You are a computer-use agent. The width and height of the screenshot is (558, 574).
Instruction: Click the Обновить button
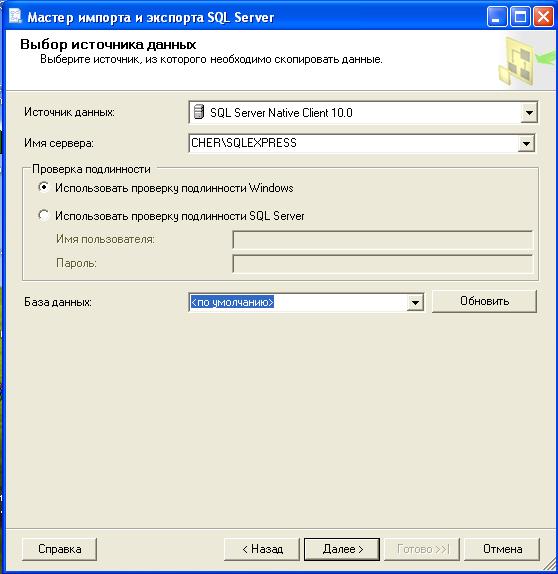click(x=484, y=301)
